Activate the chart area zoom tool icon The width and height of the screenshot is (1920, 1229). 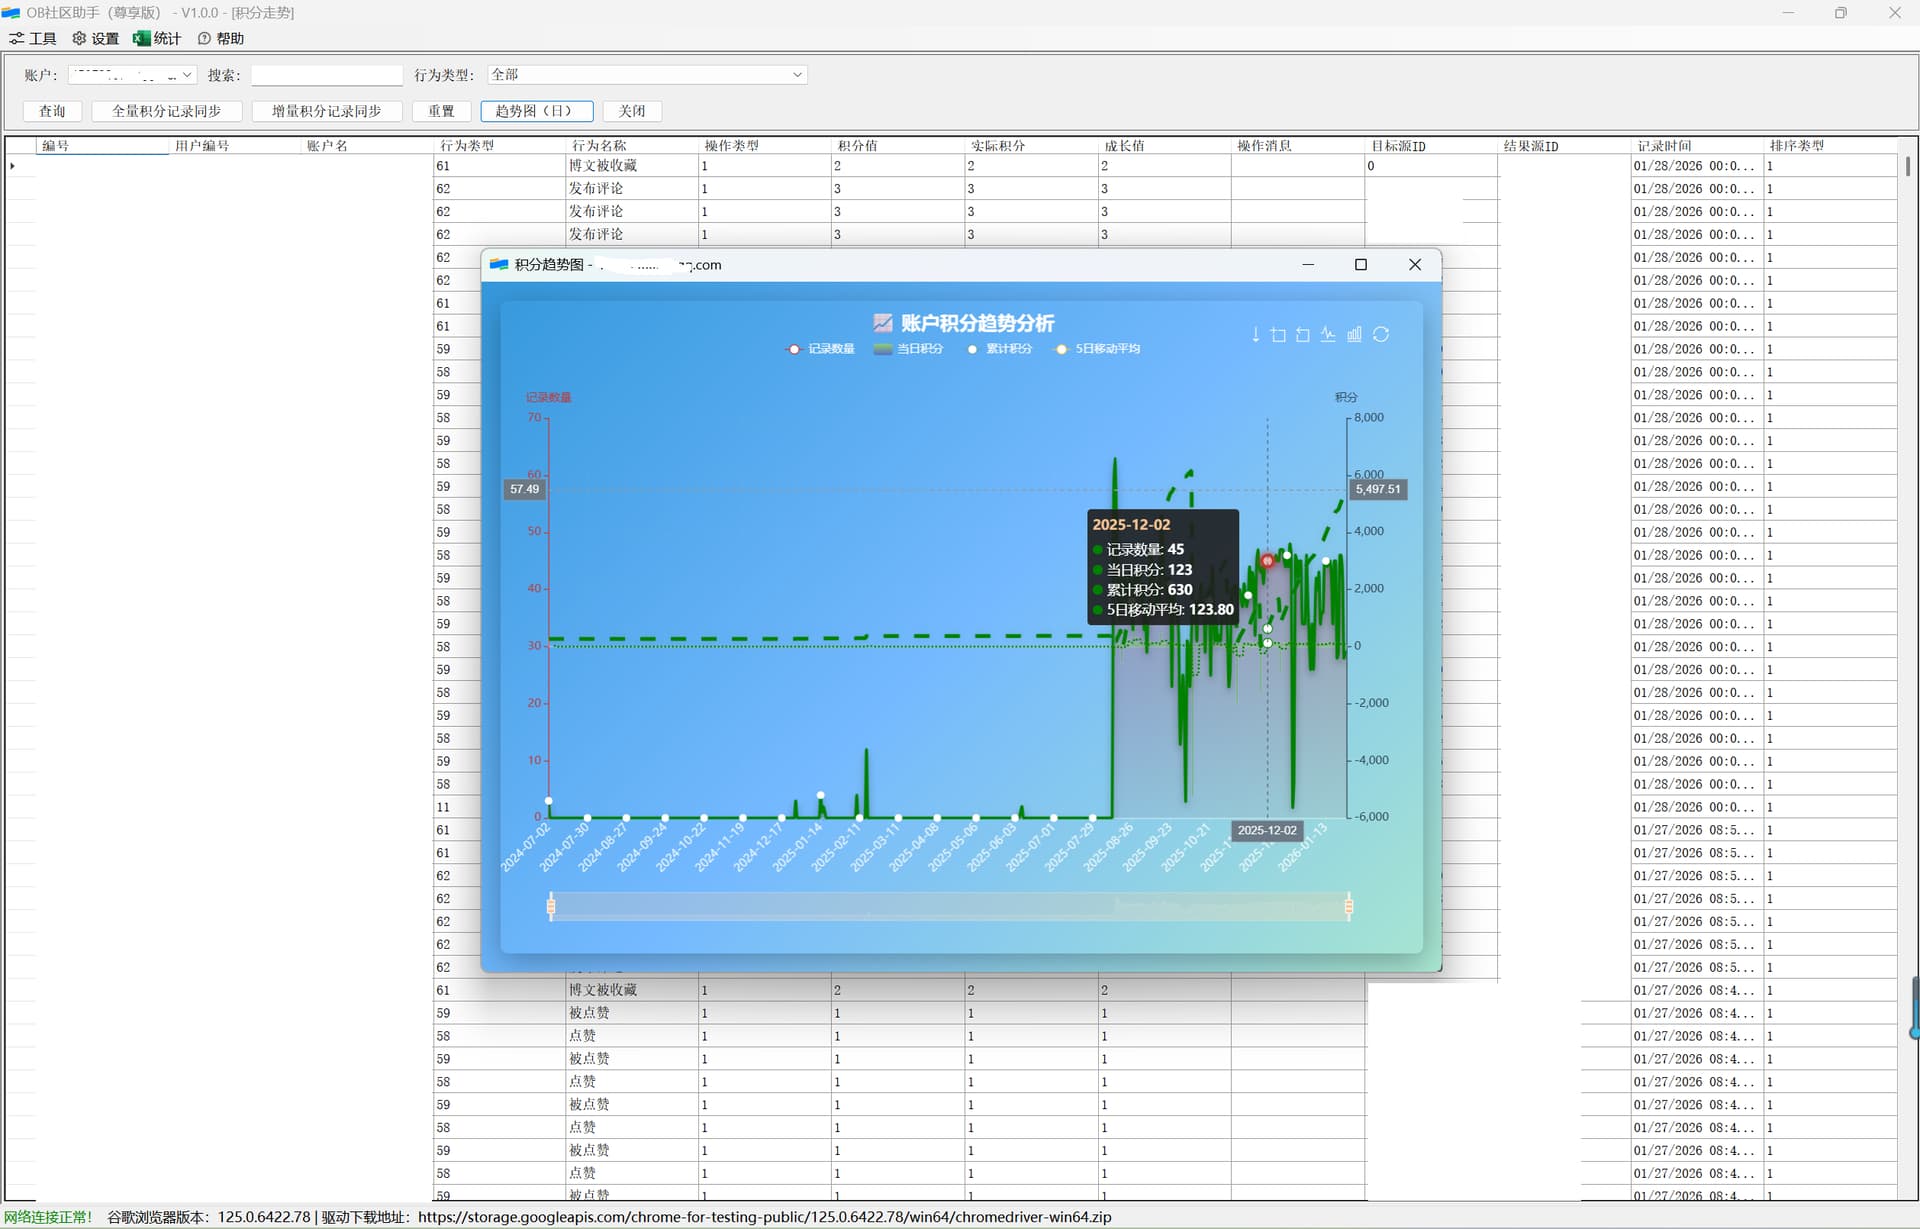tap(1279, 334)
